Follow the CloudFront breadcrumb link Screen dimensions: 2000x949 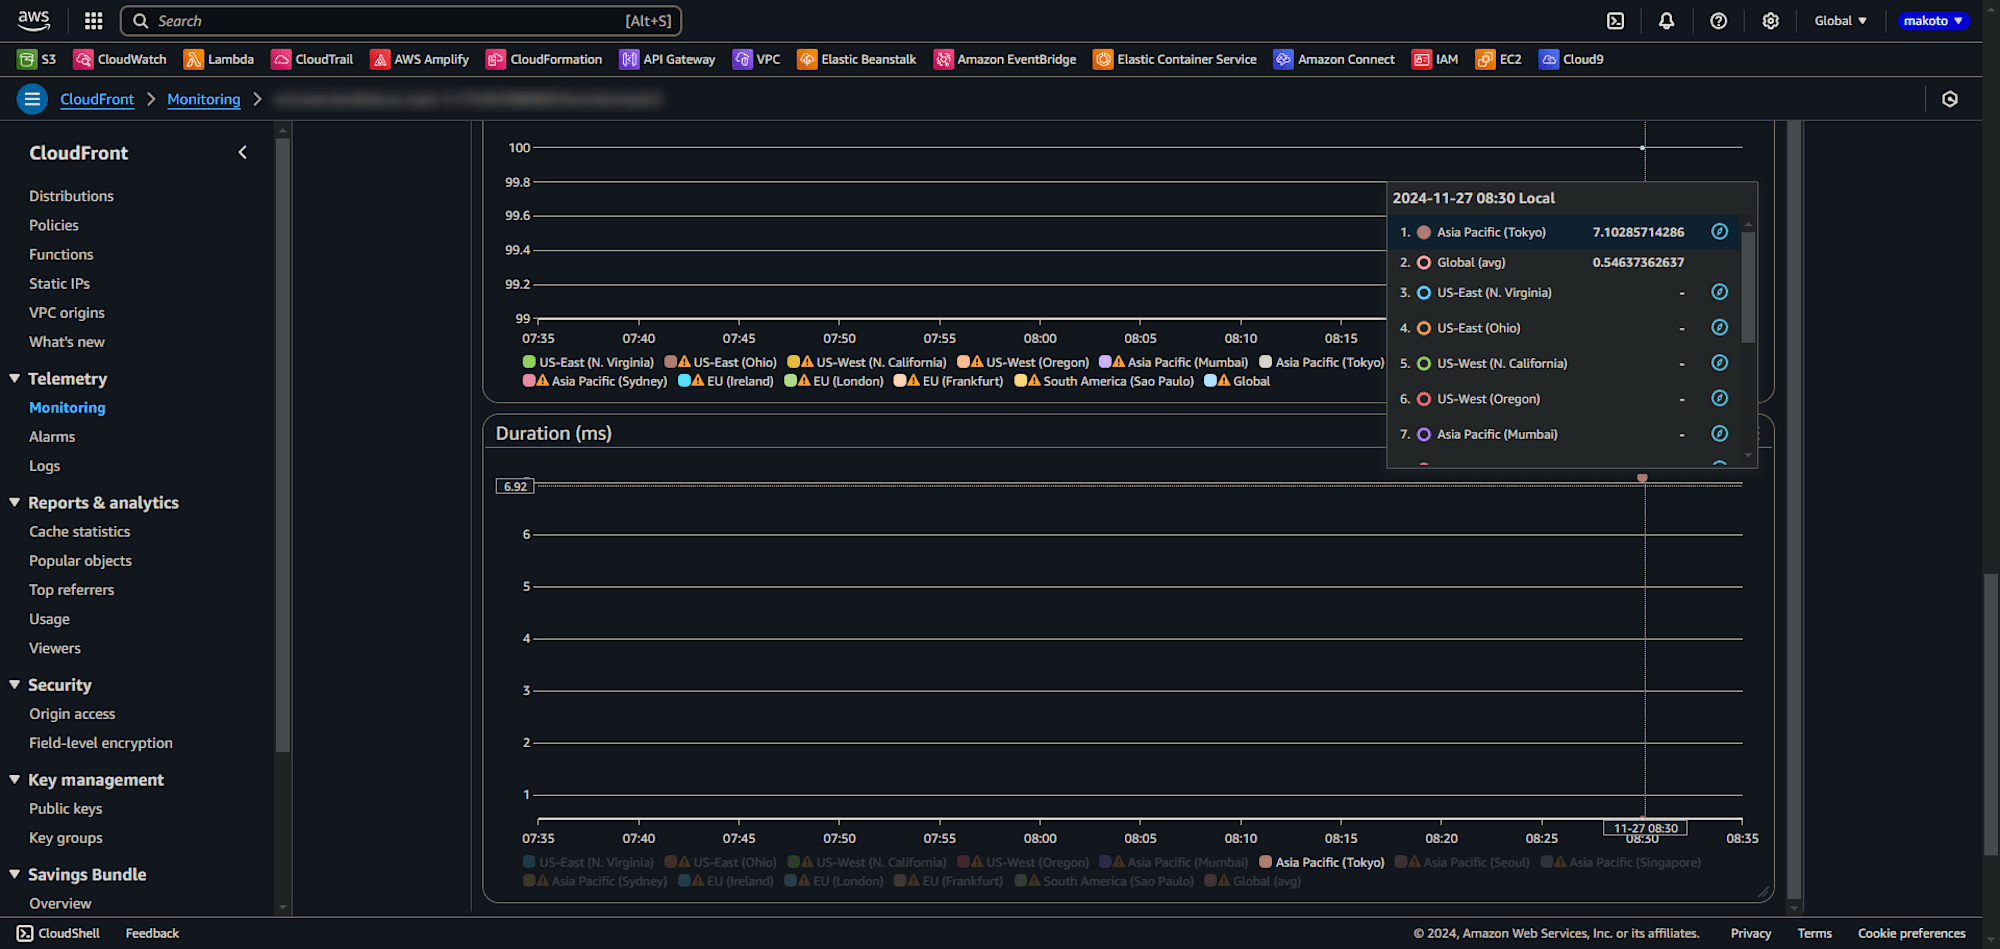point(97,99)
